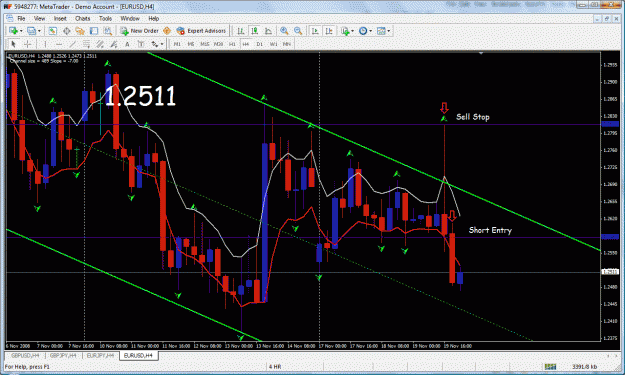Expand the Templates dropdown arrow
This screenshot has height=375, width=625.
[x=389, y=31]
